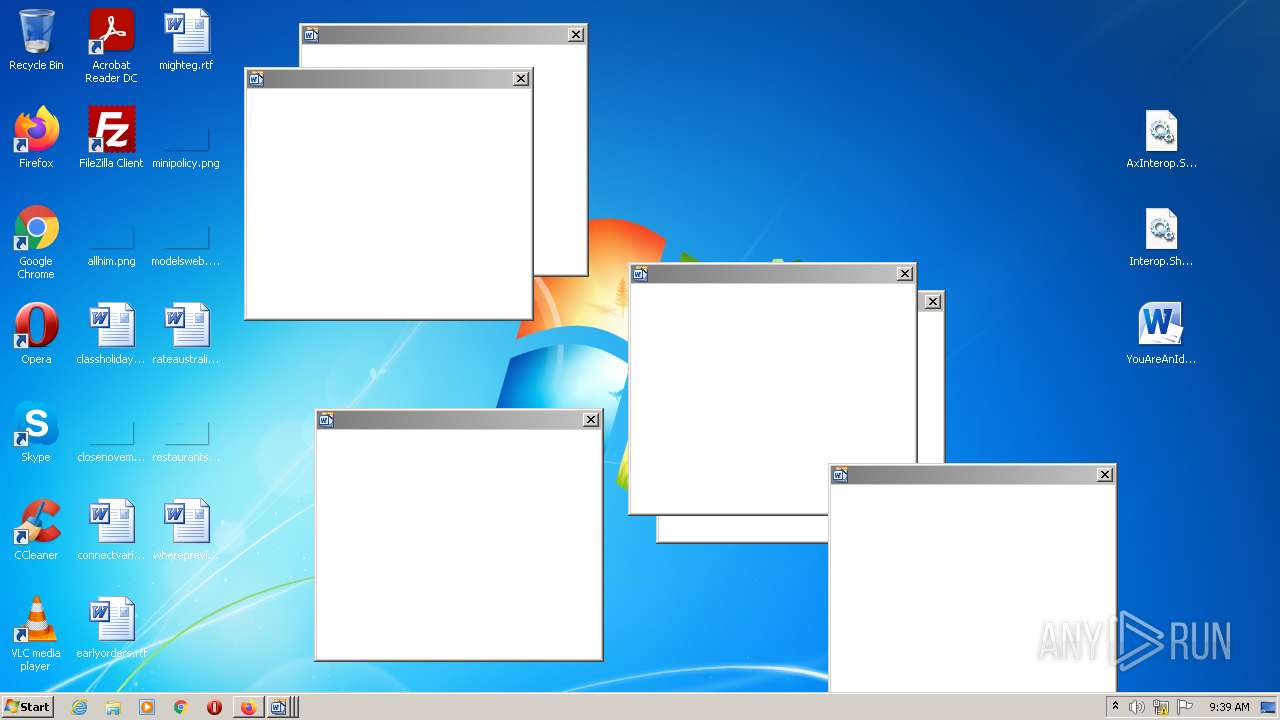Launch VLC media player shortcut
Screen dimensions: 1280x720
tap(36, 634)
